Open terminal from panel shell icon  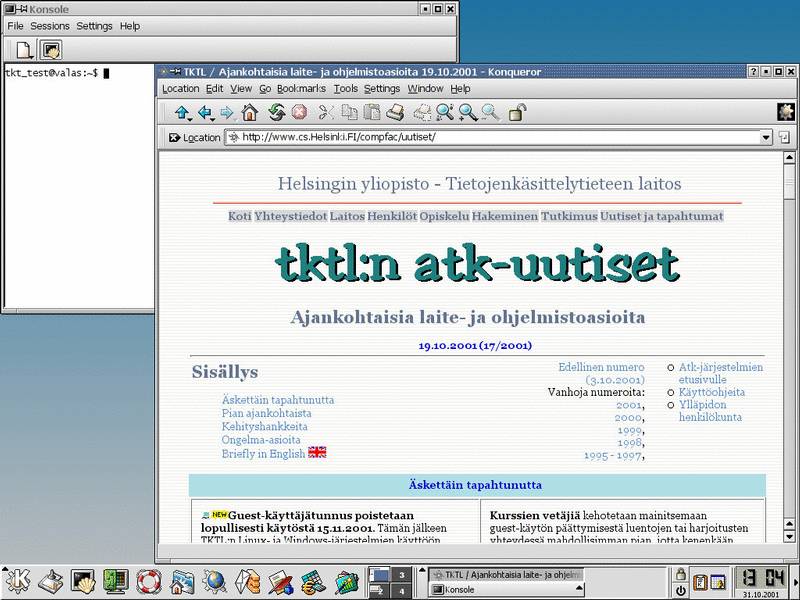tap(83, 582)
